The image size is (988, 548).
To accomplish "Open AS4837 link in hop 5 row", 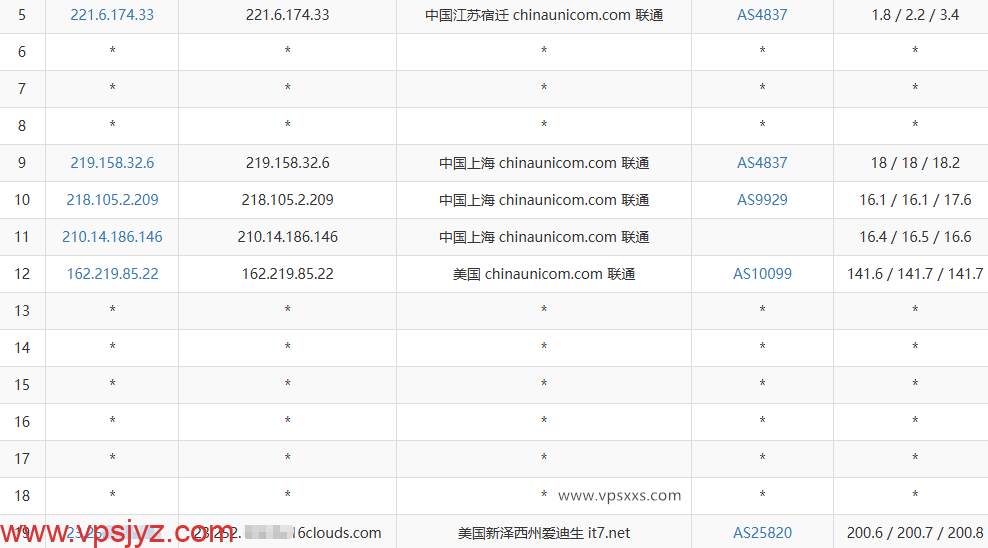I will [762, 15].
